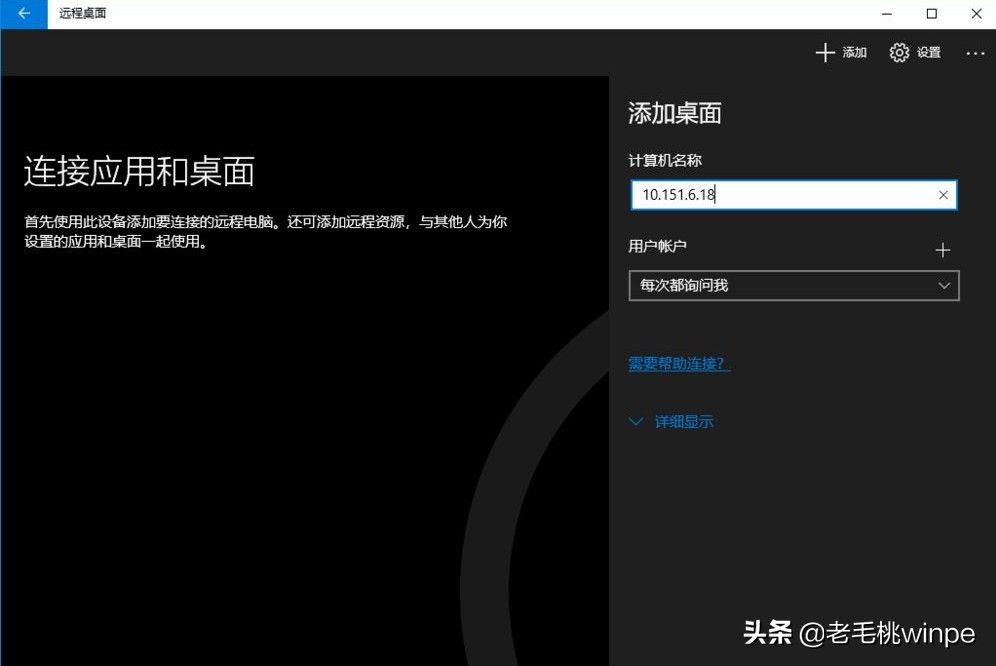Click the 远程桌面 window title text

tap(83, 13)
